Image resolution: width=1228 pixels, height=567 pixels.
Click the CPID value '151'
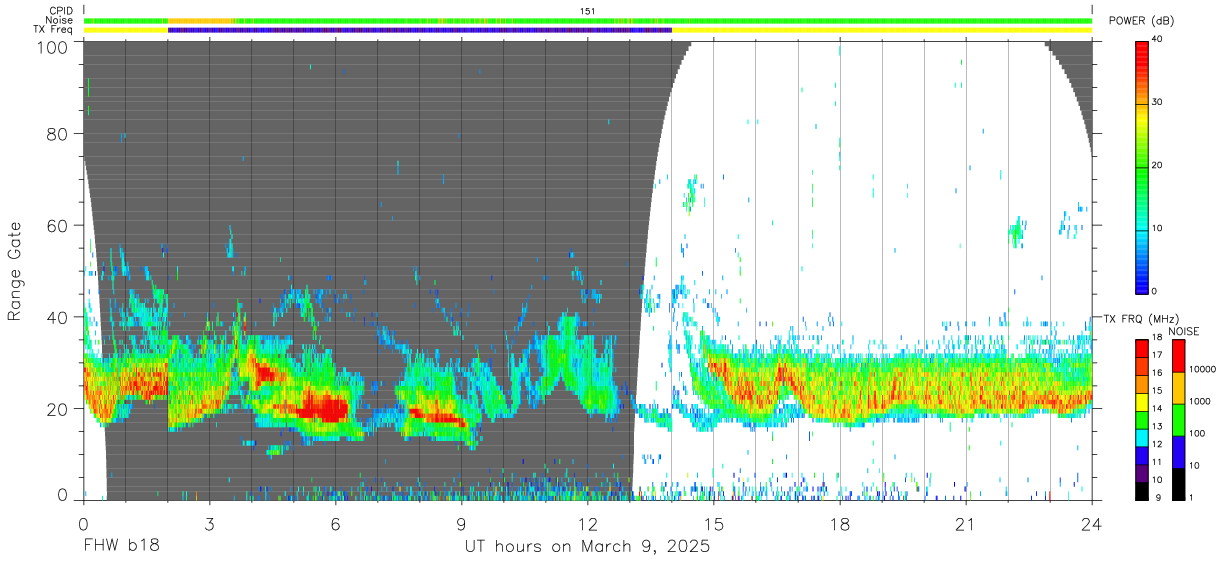pyautogui.click(x=588, y=11)
